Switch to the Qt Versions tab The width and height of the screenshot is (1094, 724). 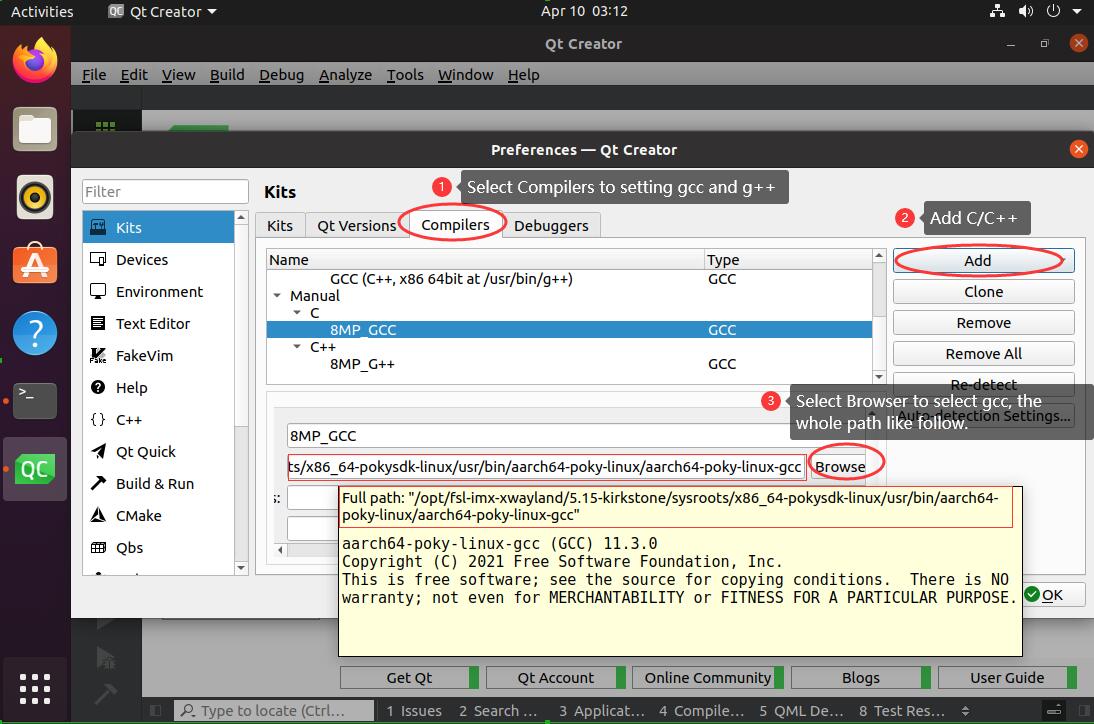click(357, 226)
